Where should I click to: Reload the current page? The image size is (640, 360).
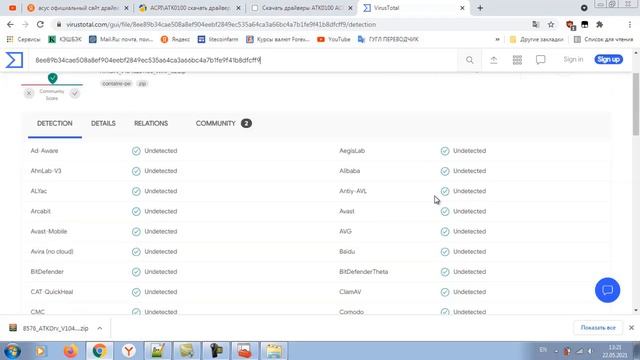pyautogui.click(x=40, y=24)
